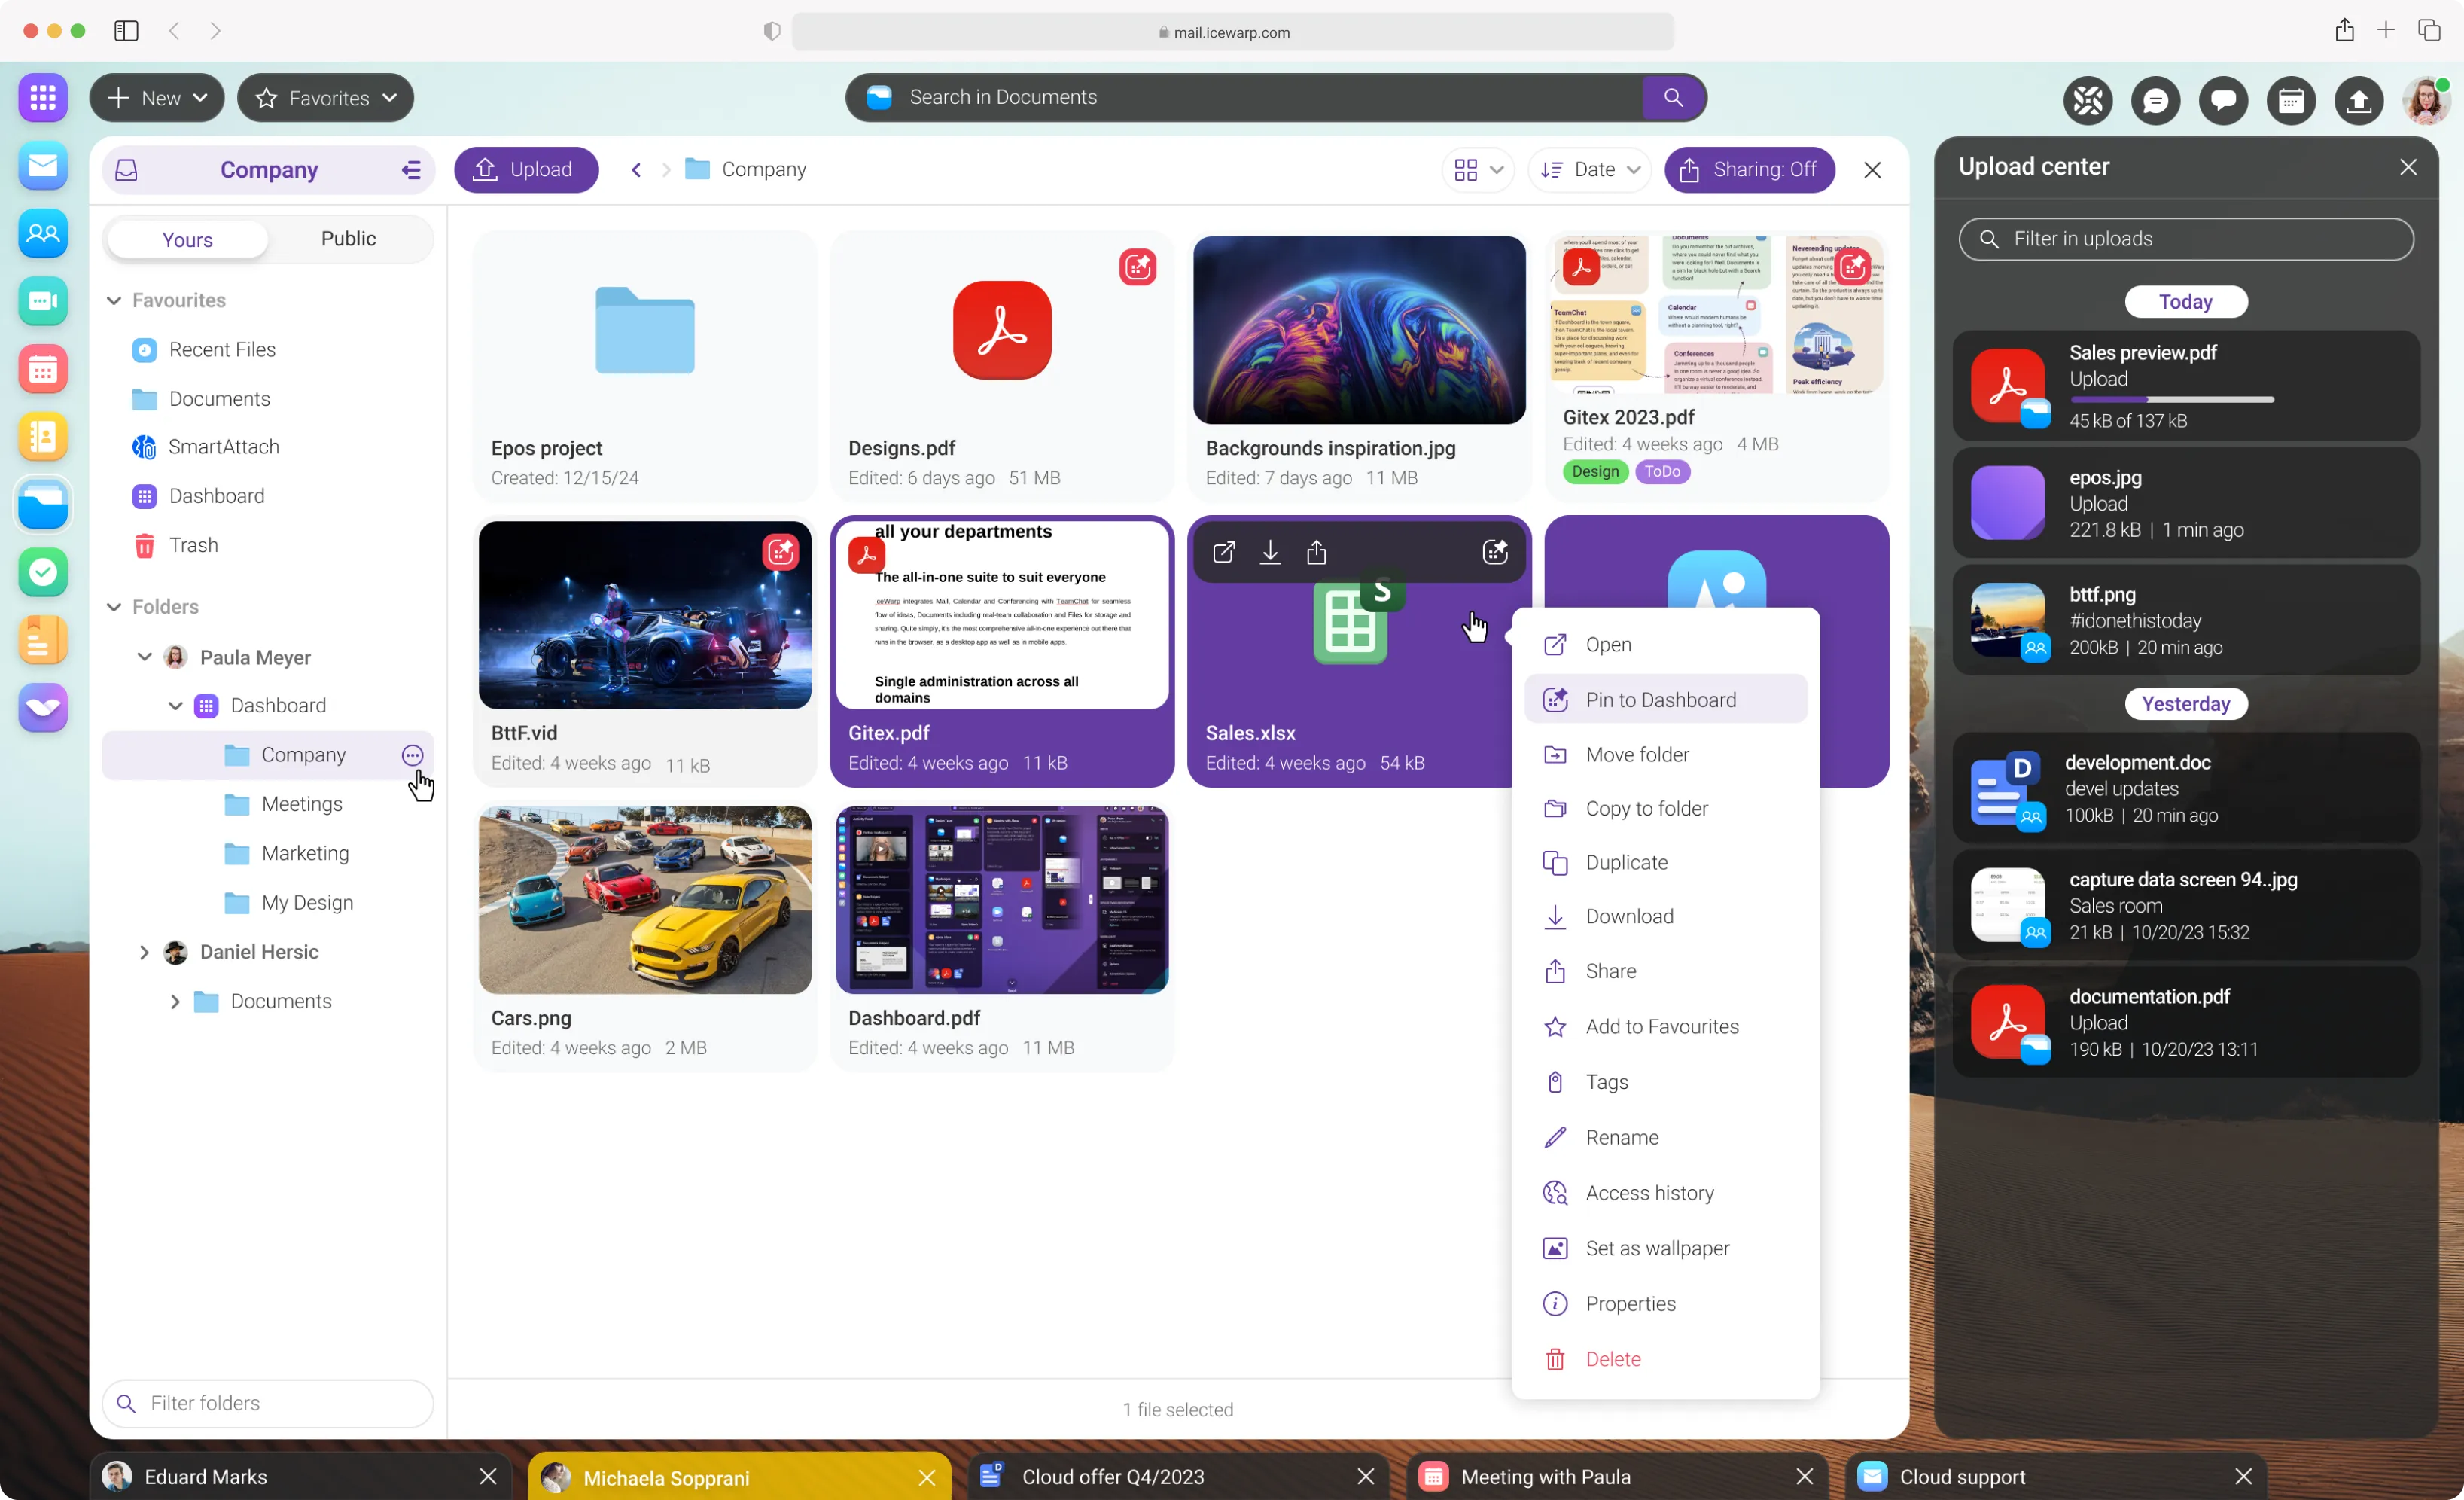Select Access history in context menu
2464x1500 pixels.
coord(1649,1193)
